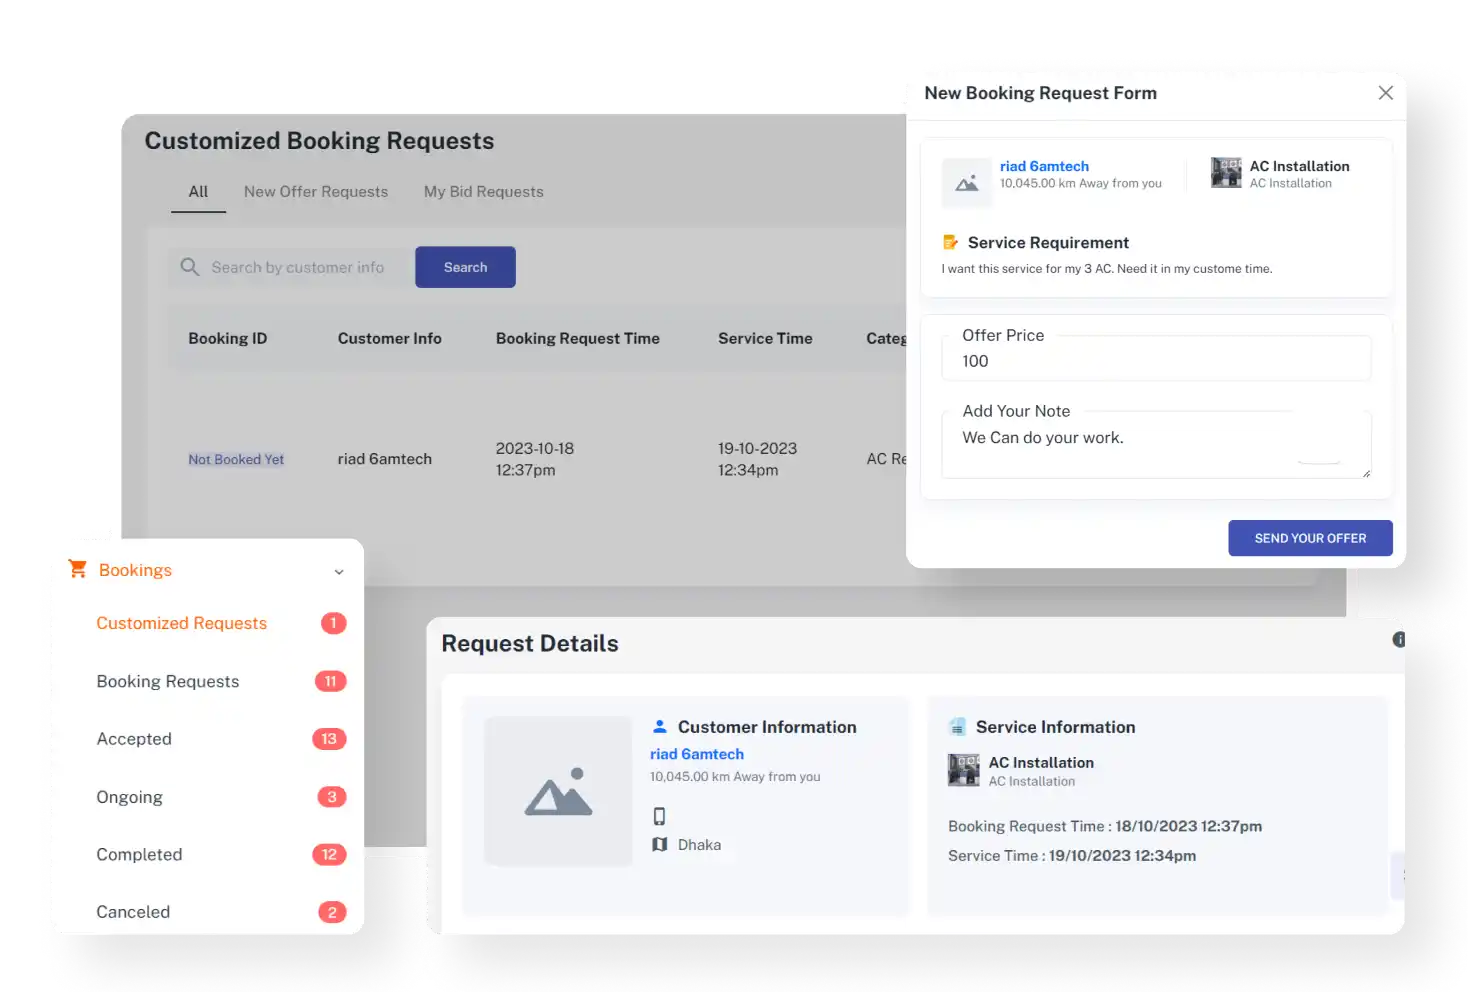Click the Customized Requests badge showing 1
This screenshot has width=1468, height=992.
point(333,623)
